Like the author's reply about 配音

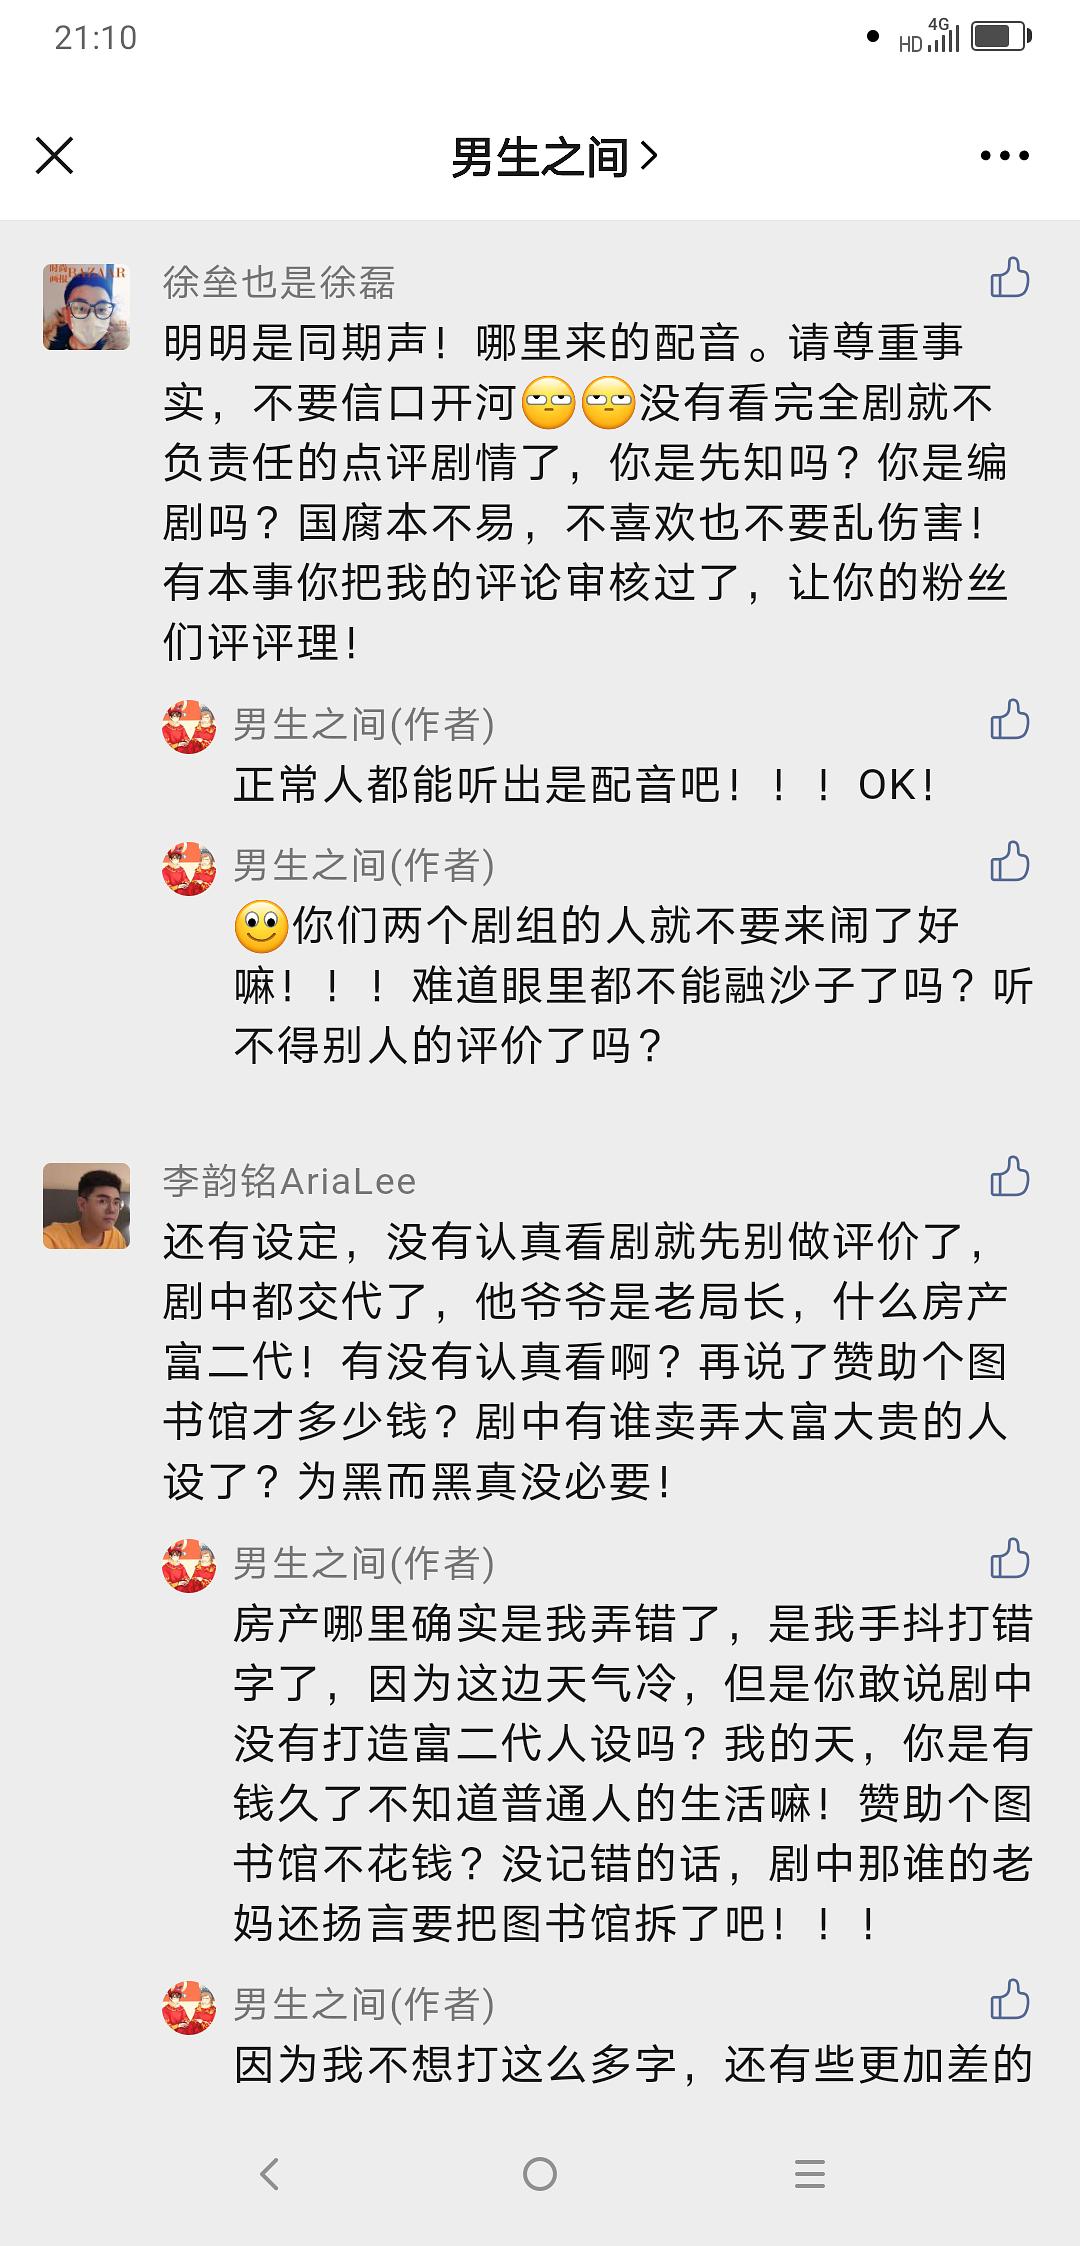(x=1009, y=720)
